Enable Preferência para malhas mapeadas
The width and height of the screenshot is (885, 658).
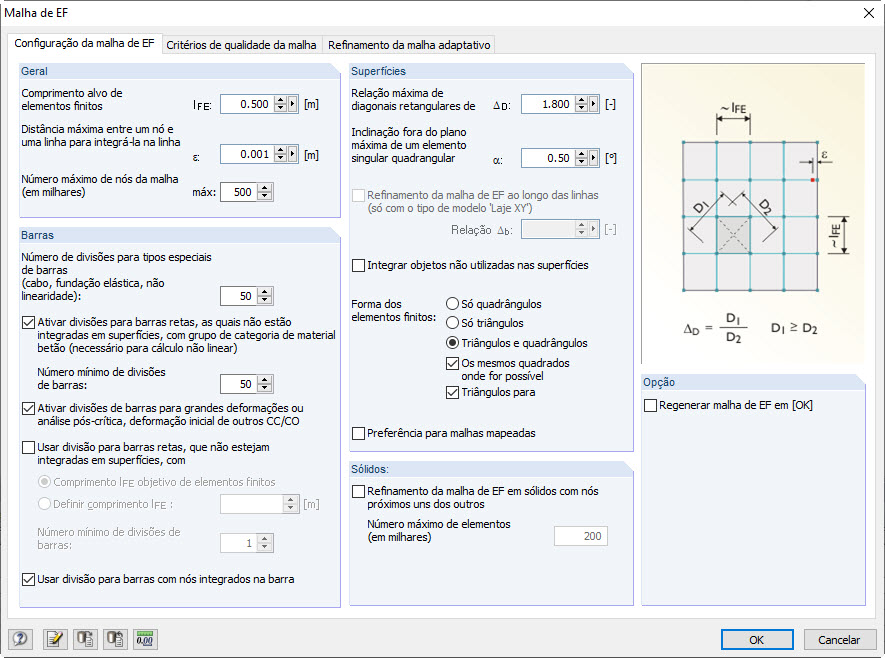pos(358,433)
